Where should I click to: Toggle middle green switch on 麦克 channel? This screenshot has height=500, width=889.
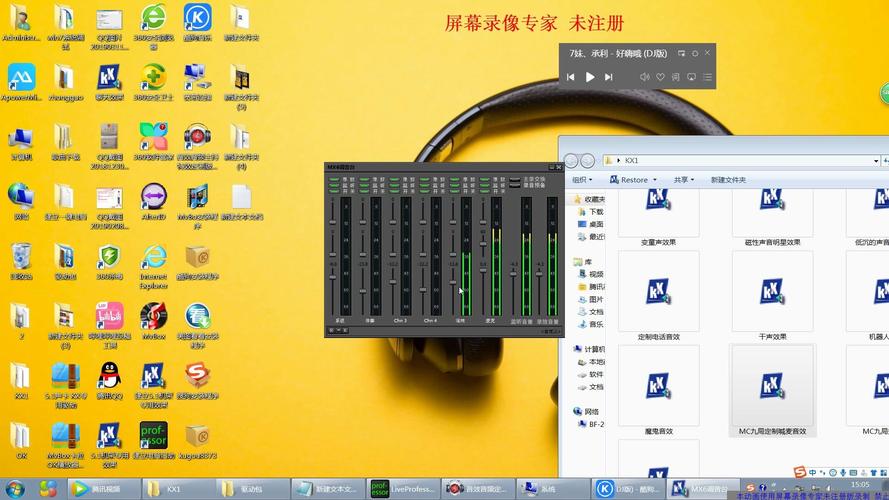pyautogui.click(x=485, y=185)
